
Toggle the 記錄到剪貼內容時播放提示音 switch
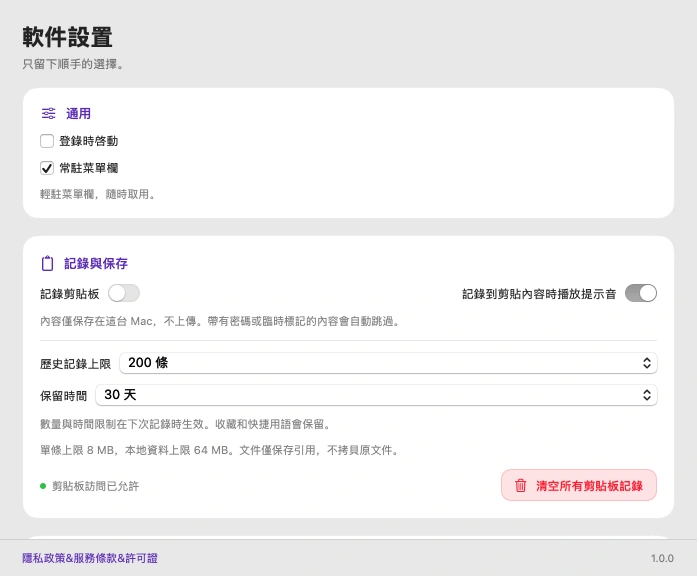(x=641, y=293)
